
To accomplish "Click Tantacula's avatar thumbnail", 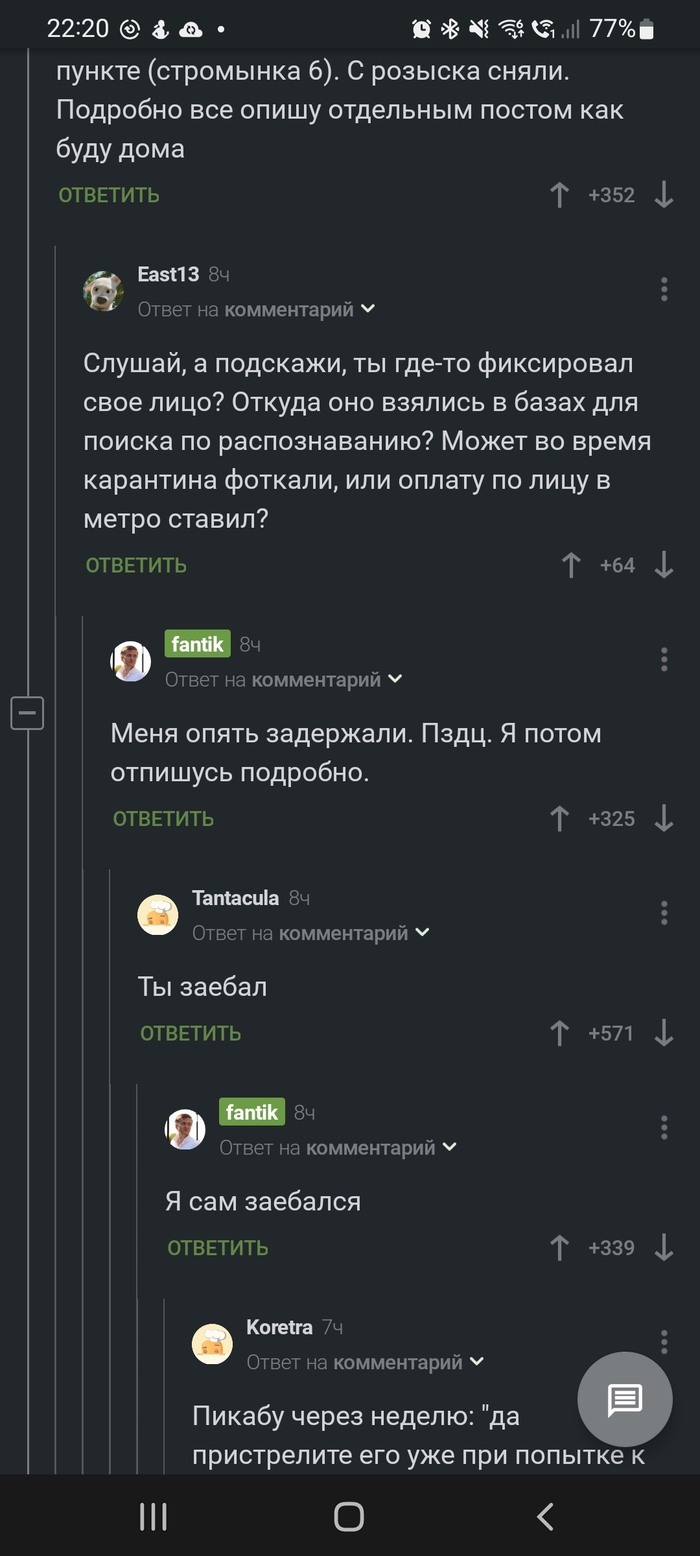I will click(x=157, y=914).
